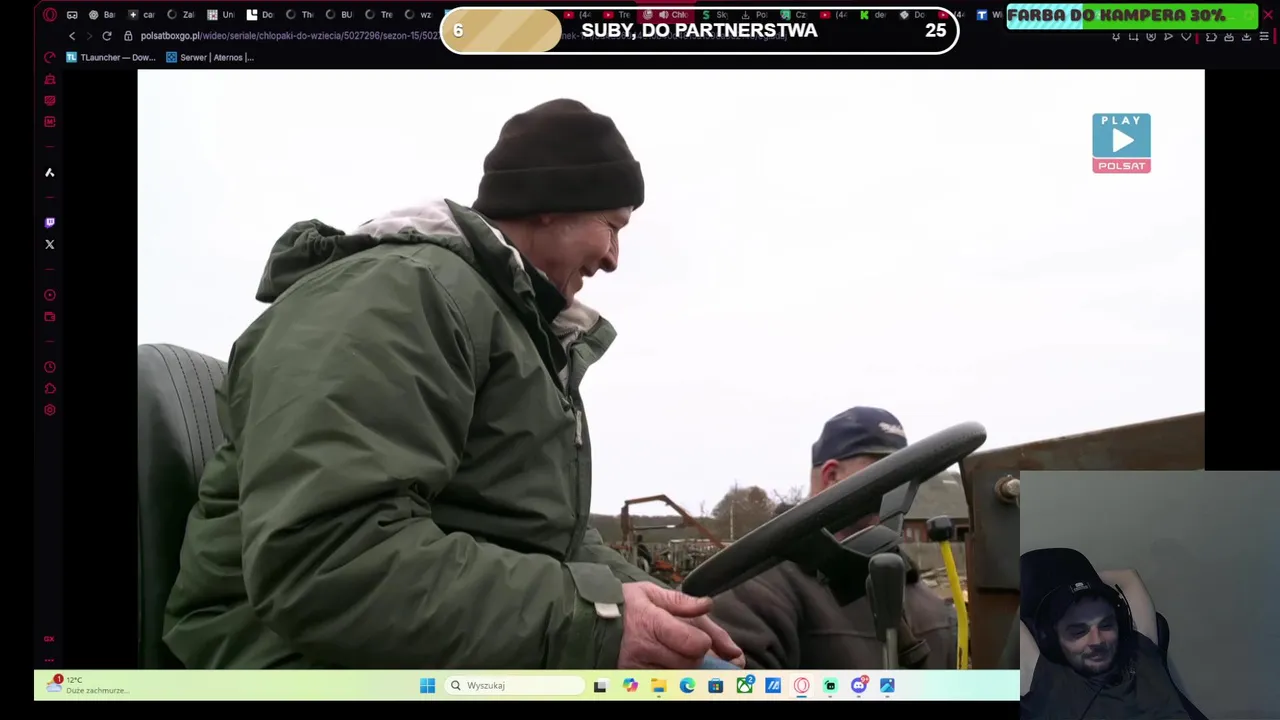Switch to the 'The' browser tab
1280x720 pixels.
click(x=300, y=15)
